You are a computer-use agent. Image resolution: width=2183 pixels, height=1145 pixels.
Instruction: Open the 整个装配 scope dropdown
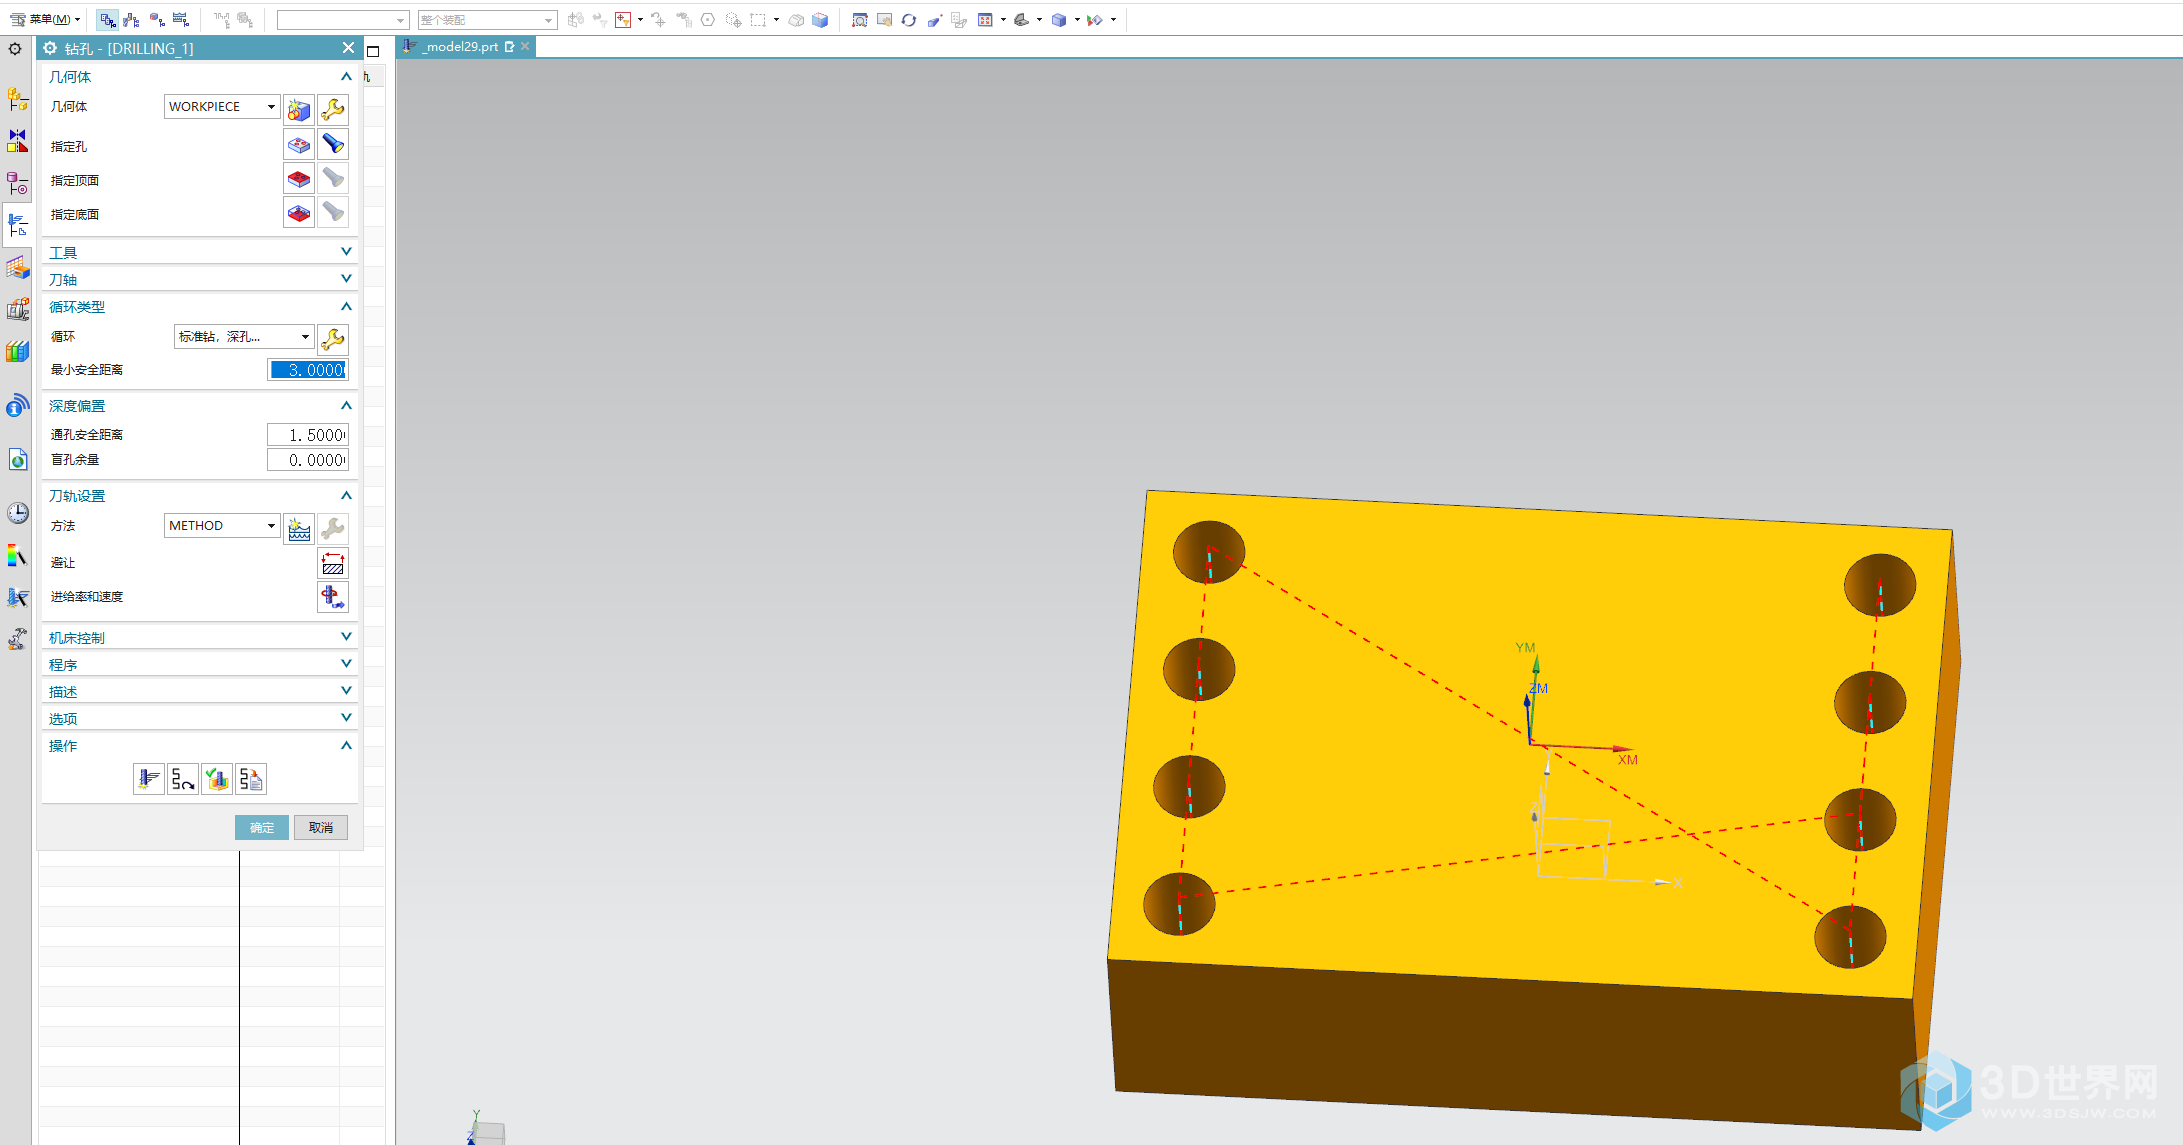[487, 20]
